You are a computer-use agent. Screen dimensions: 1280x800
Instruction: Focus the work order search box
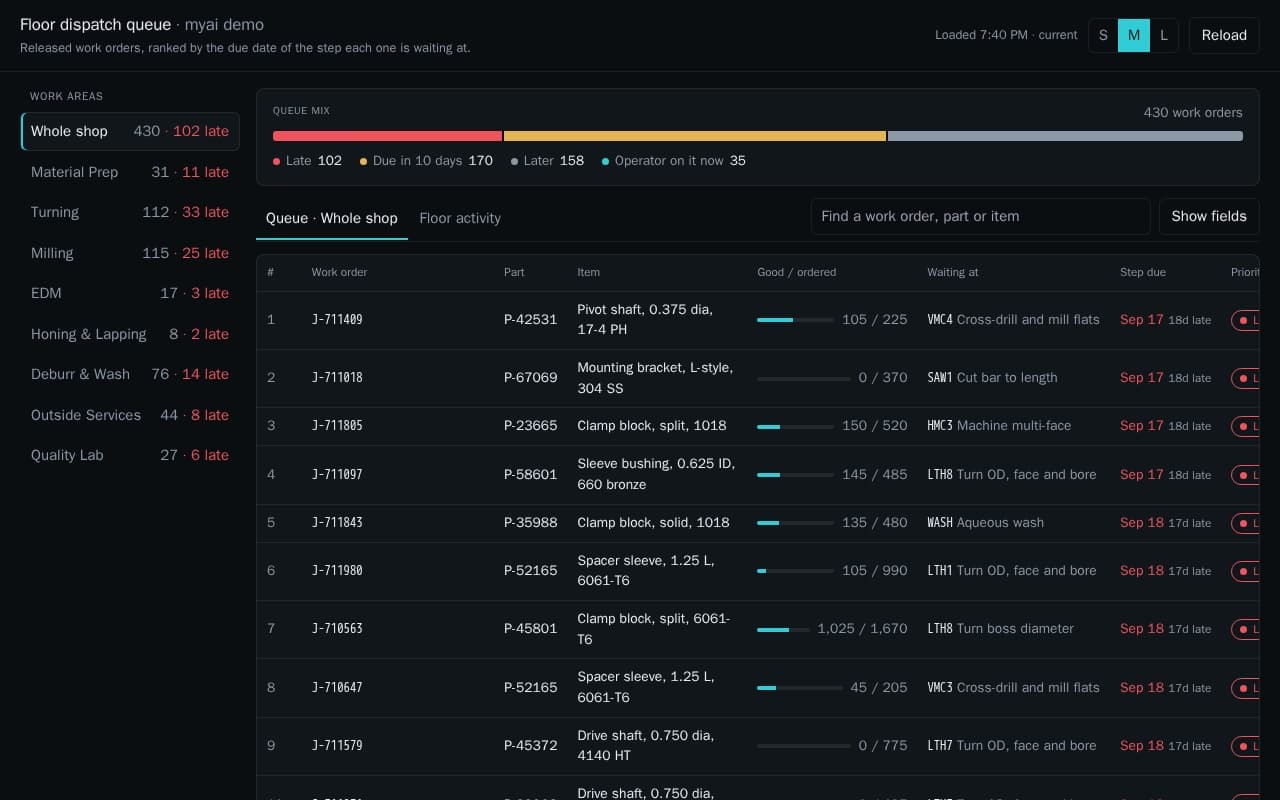tap(980, 216)
